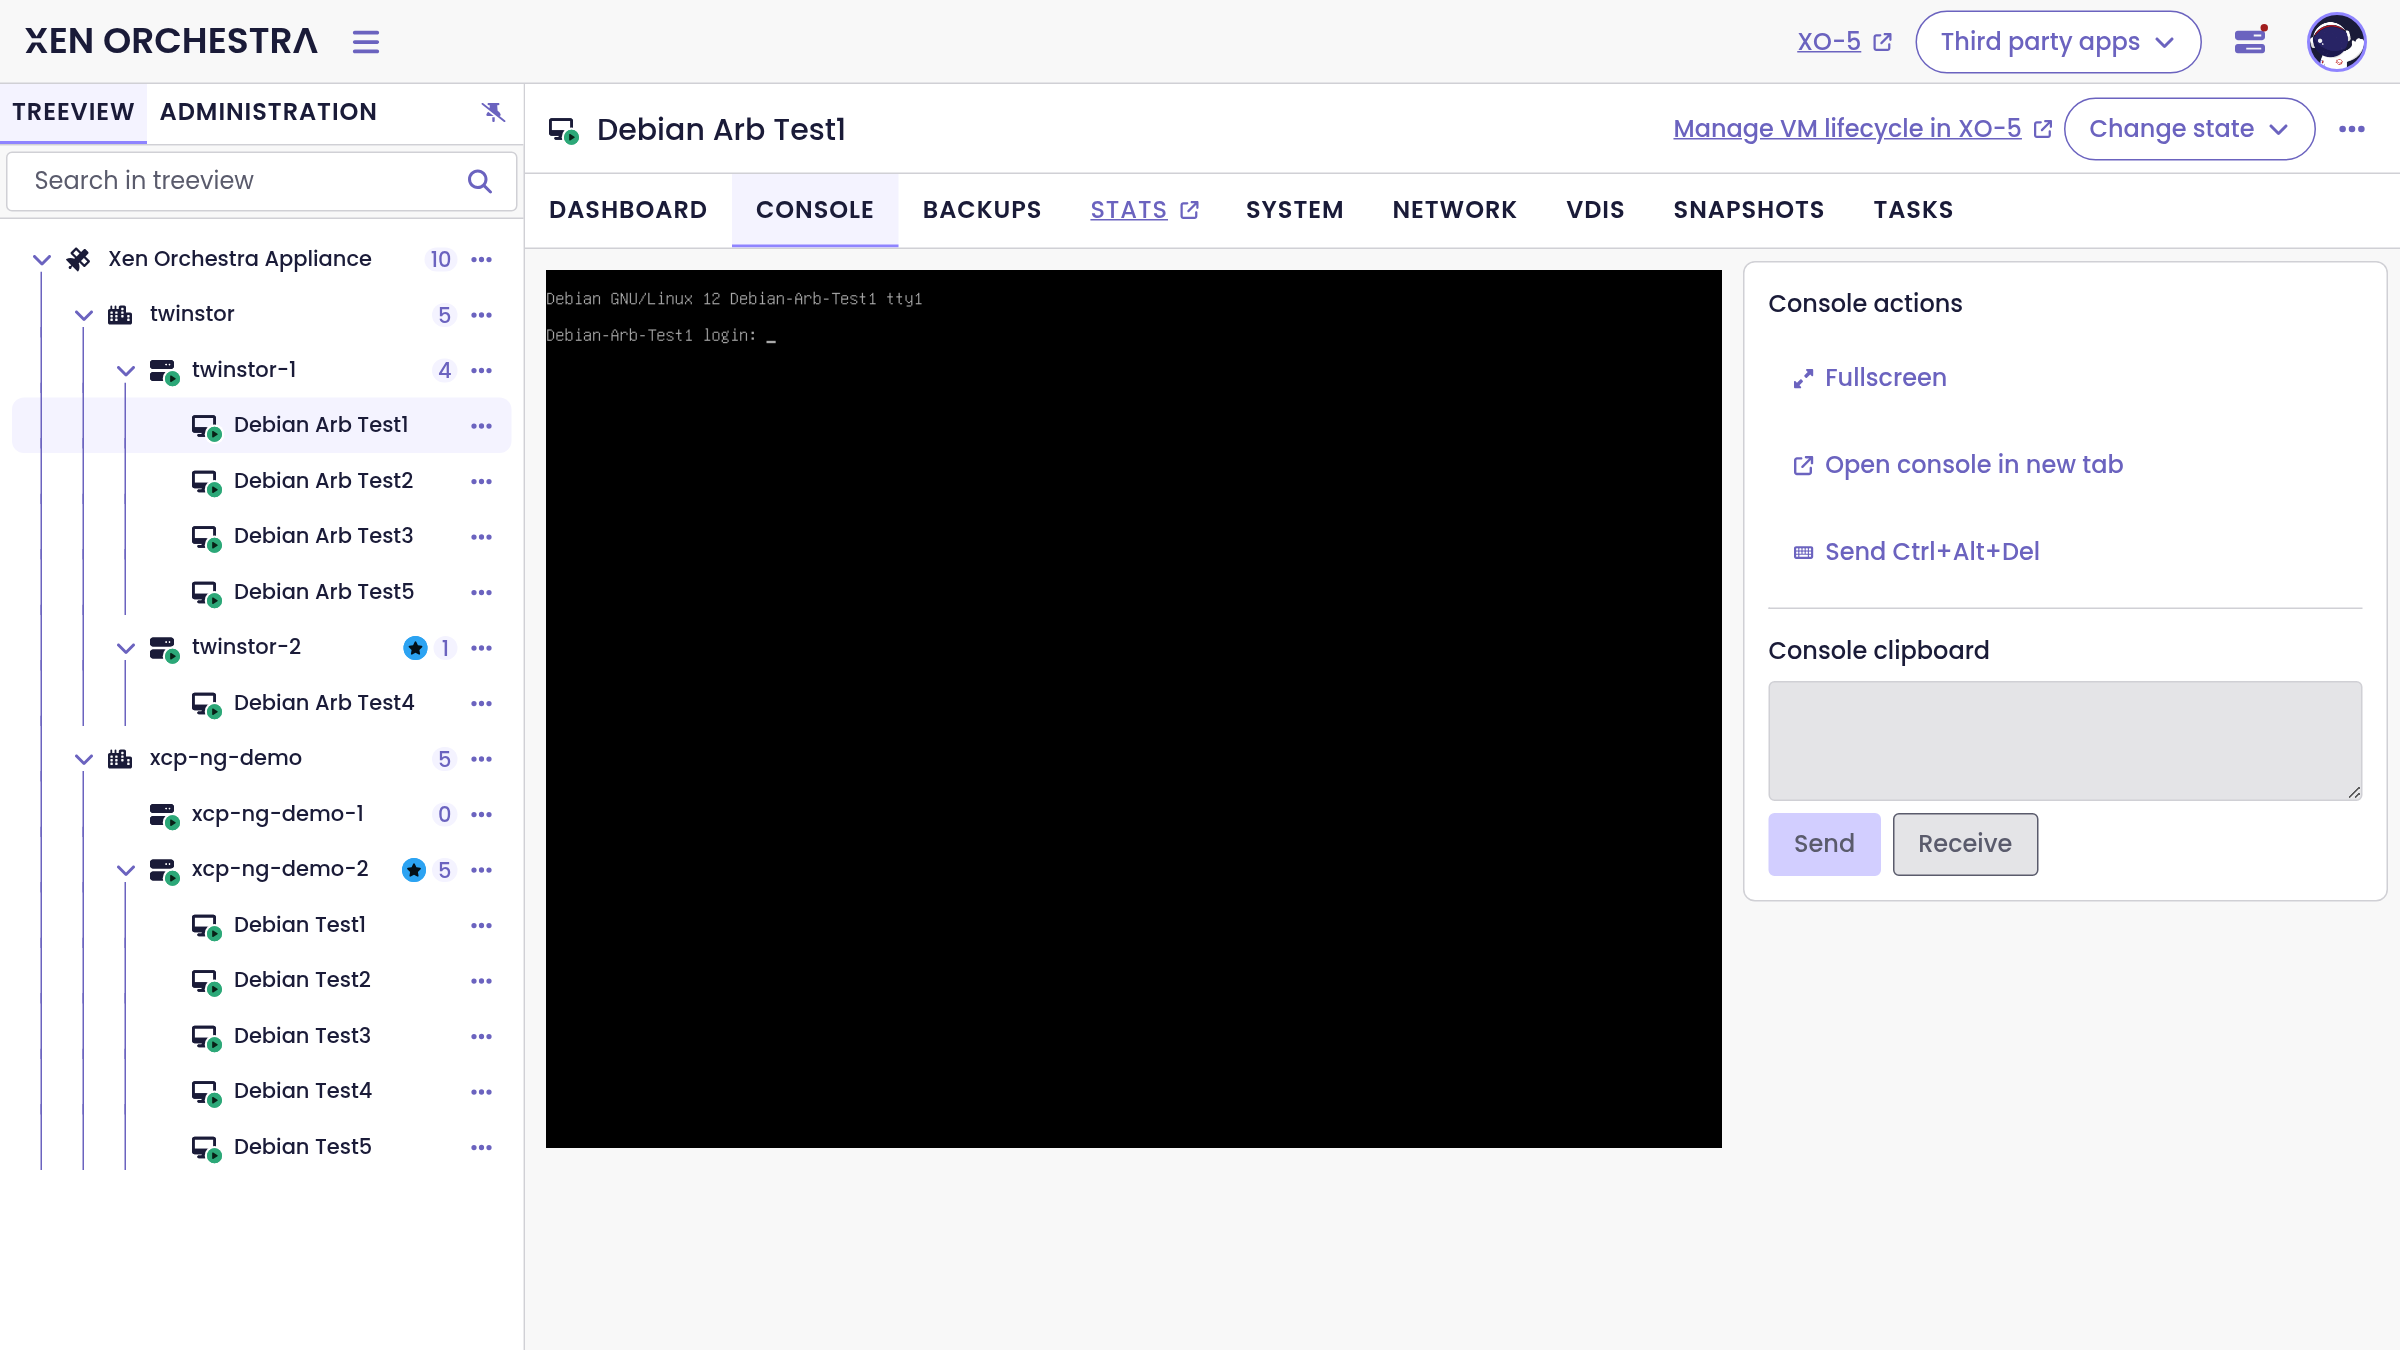Switch to the Administration sidebar tab
The width and height of the screenshot is (2400, 1350).
268,112
